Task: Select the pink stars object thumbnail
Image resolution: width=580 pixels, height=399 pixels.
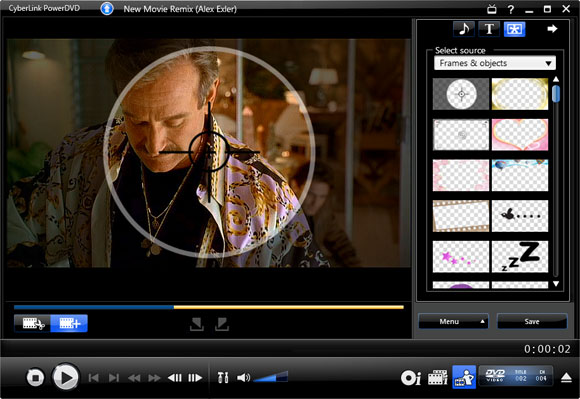Action: click(x=461, y=257)
